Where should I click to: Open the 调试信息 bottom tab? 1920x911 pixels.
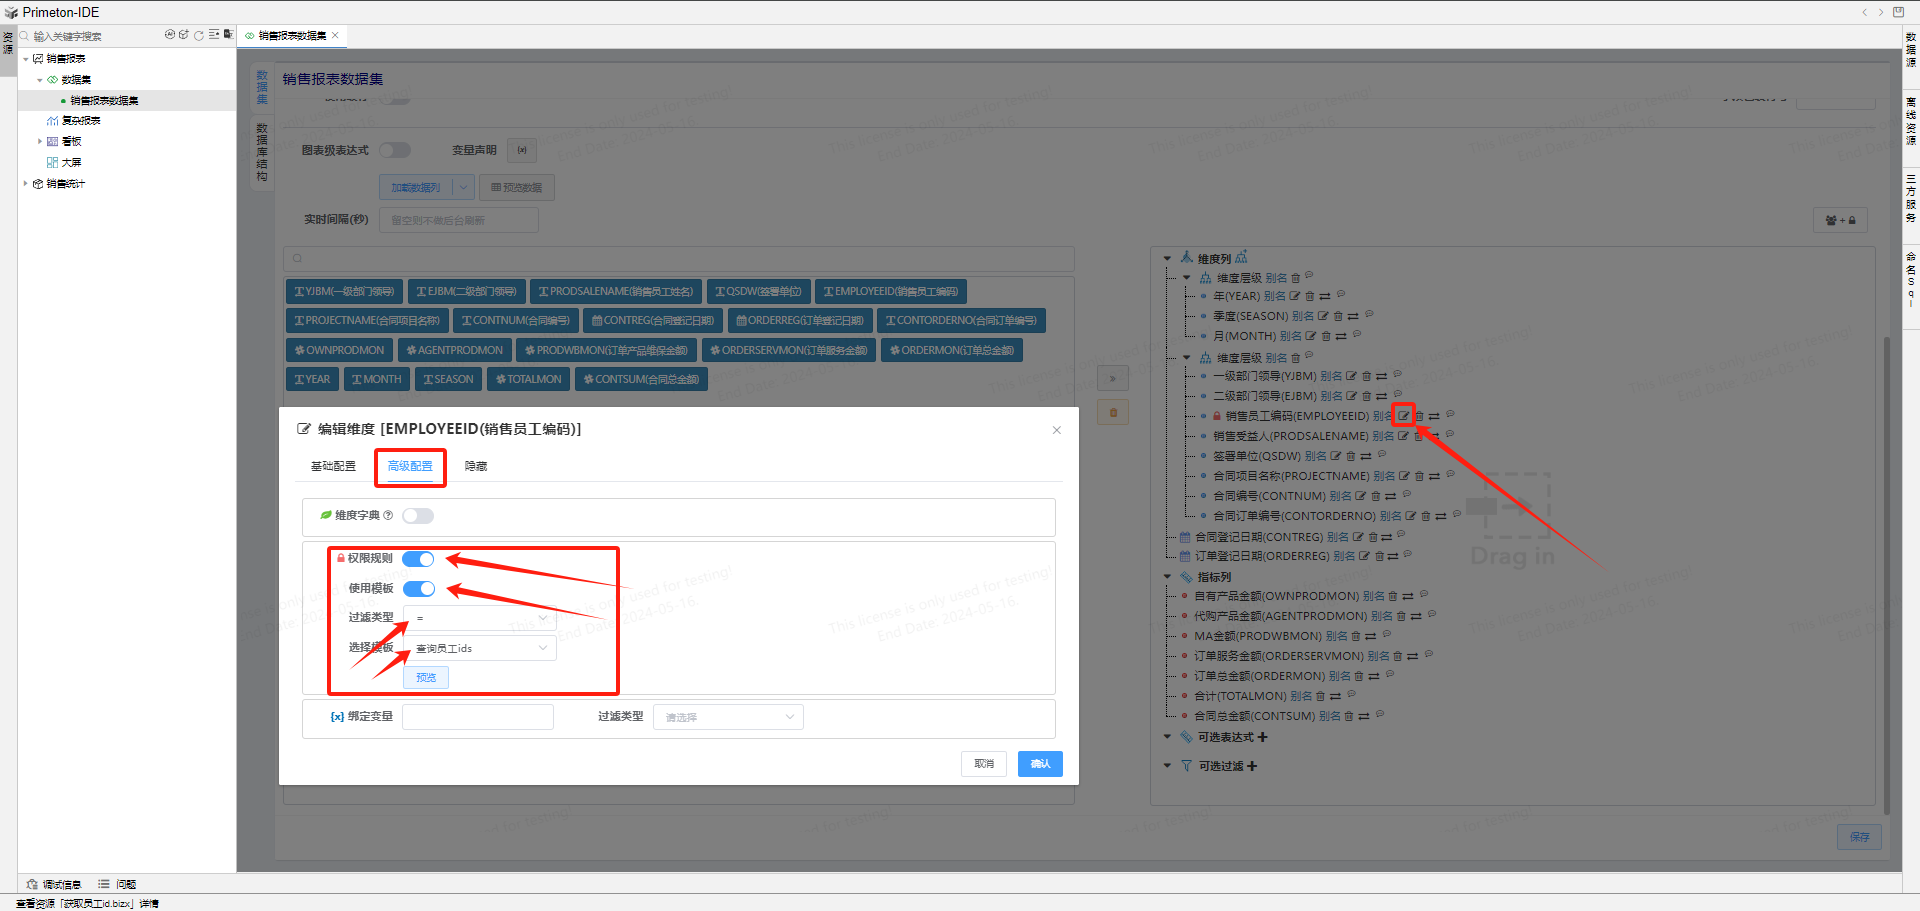point(54,884)
